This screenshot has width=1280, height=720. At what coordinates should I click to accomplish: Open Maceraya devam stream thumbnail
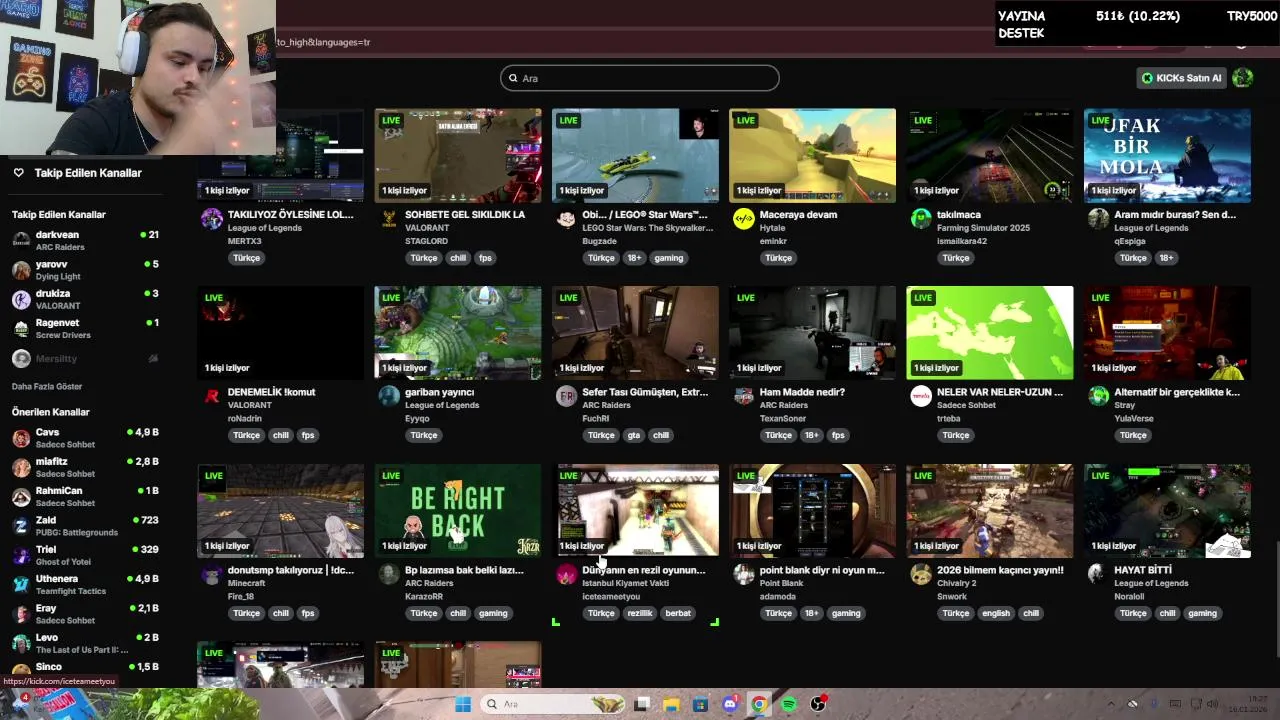pyautogui.click(x=812, y=155)
